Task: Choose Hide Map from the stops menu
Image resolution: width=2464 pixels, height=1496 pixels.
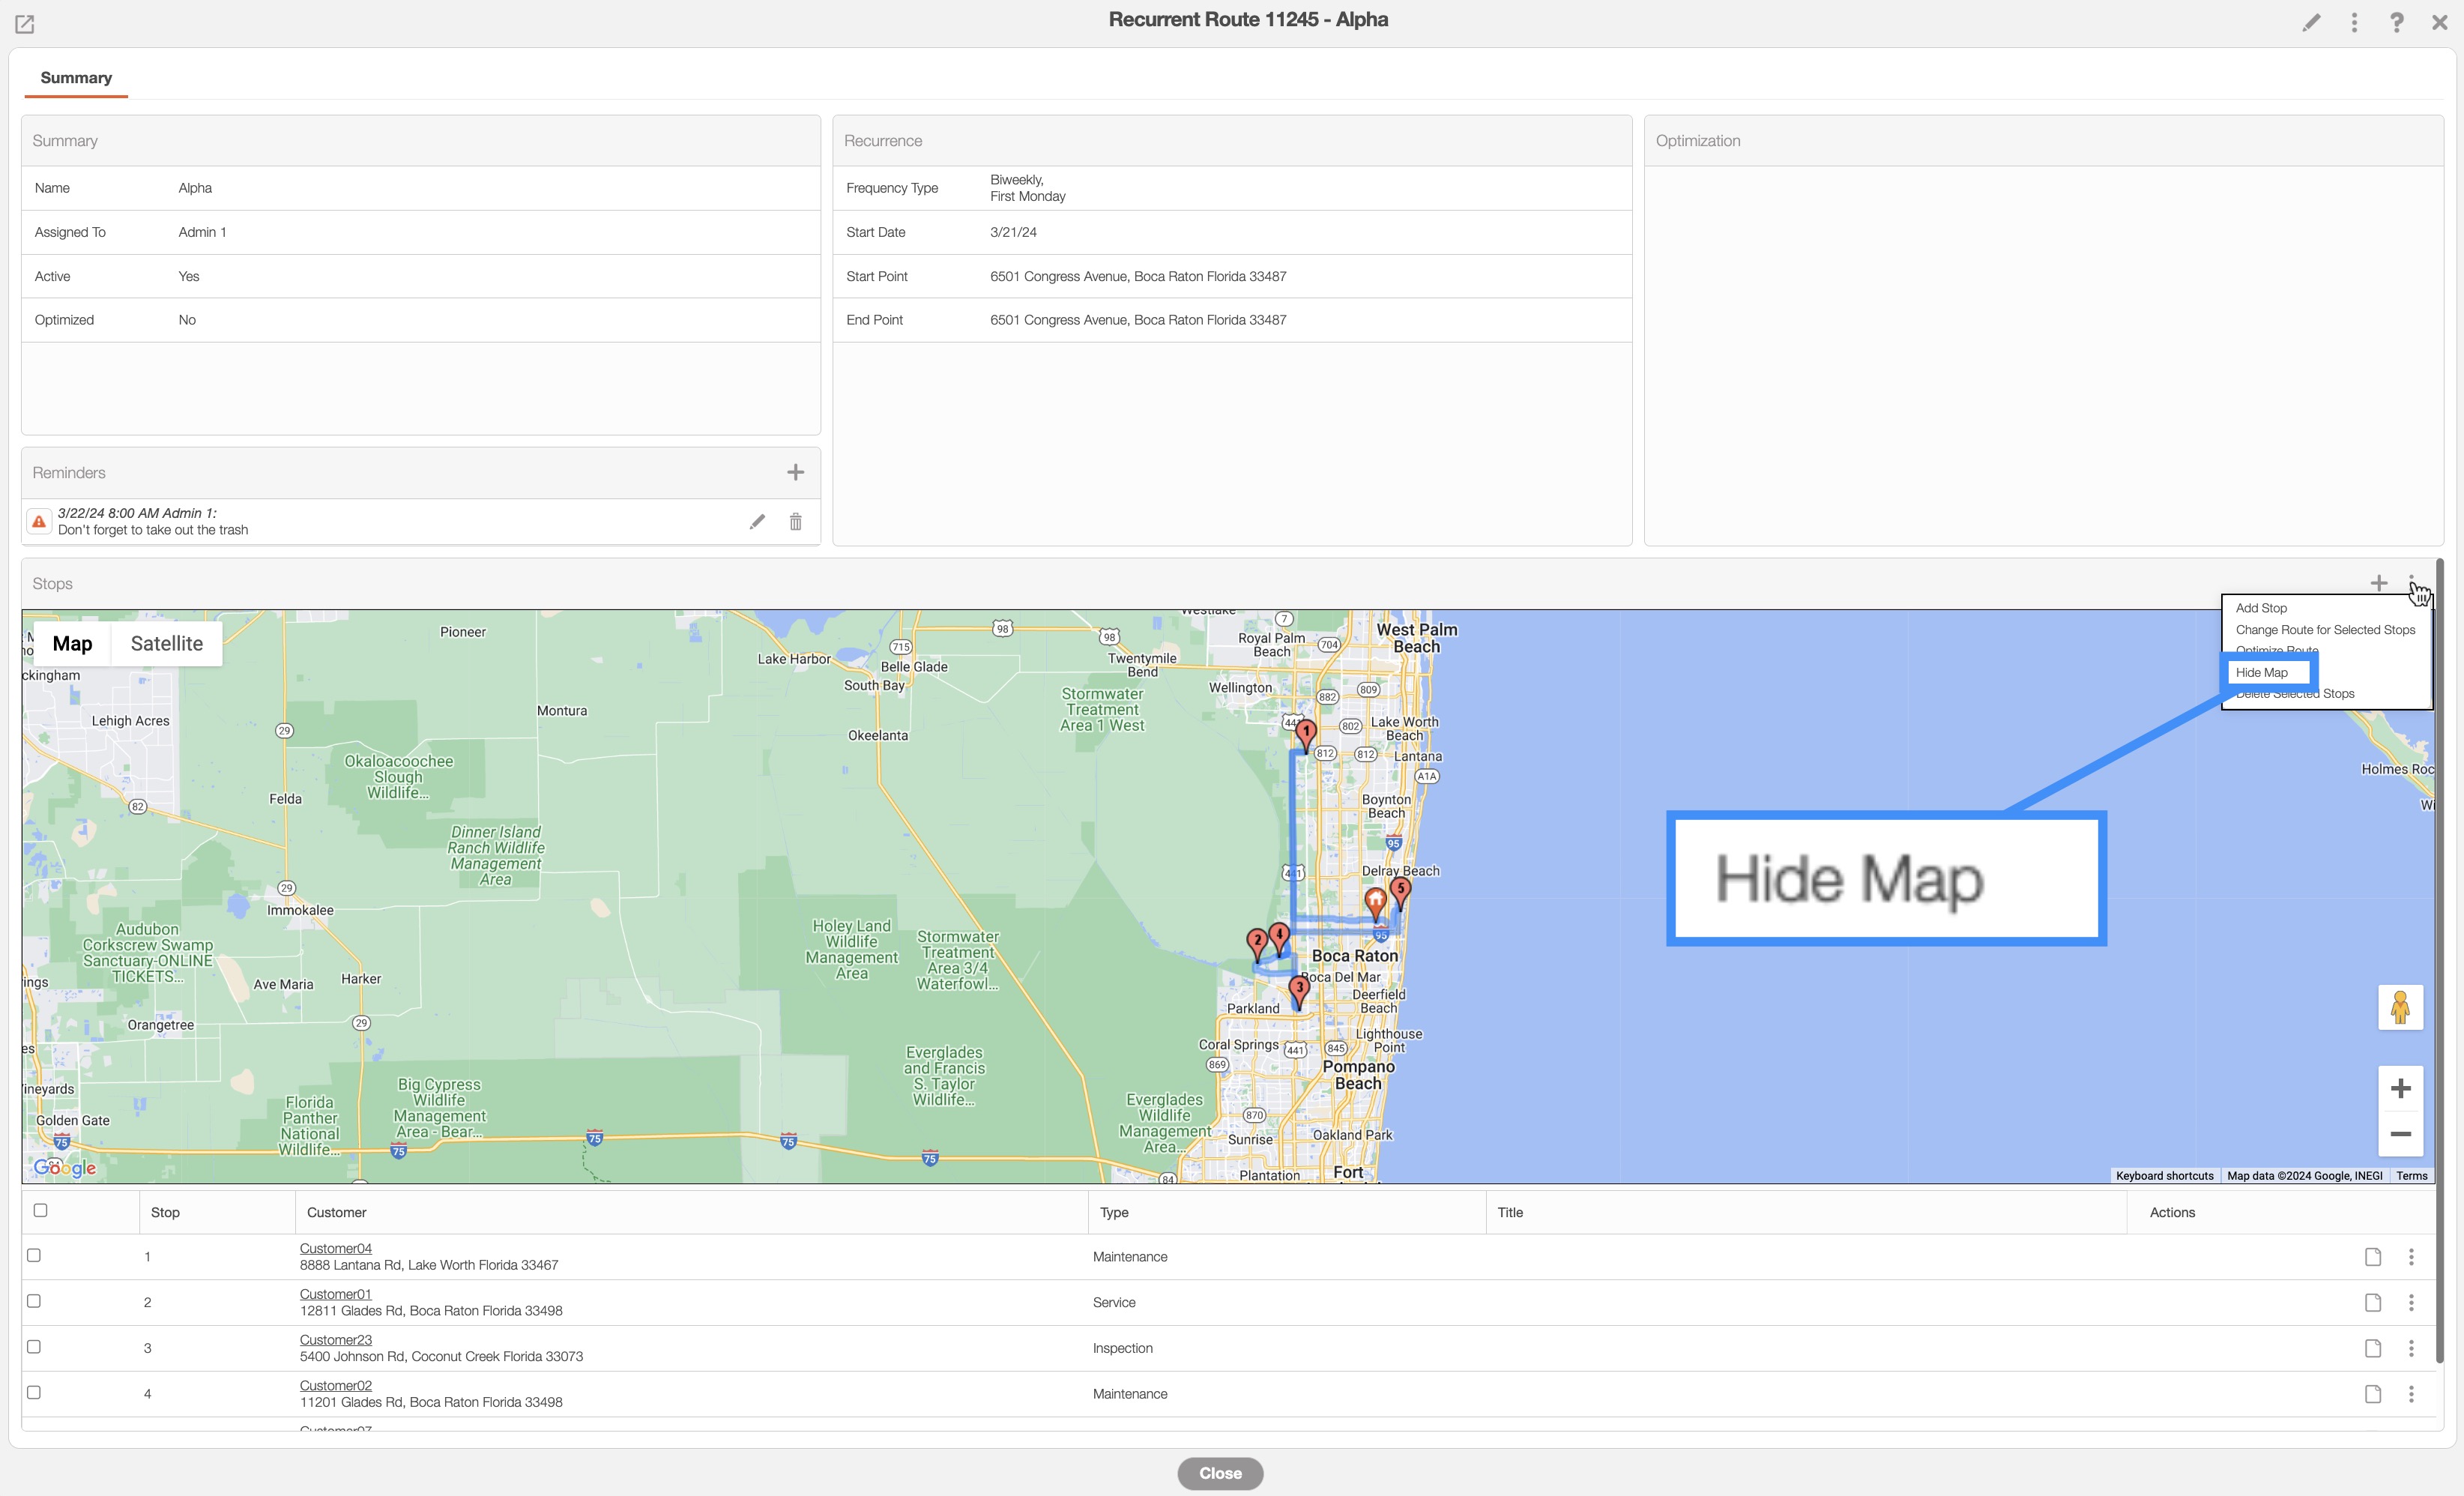Action: pos(2262,672)
